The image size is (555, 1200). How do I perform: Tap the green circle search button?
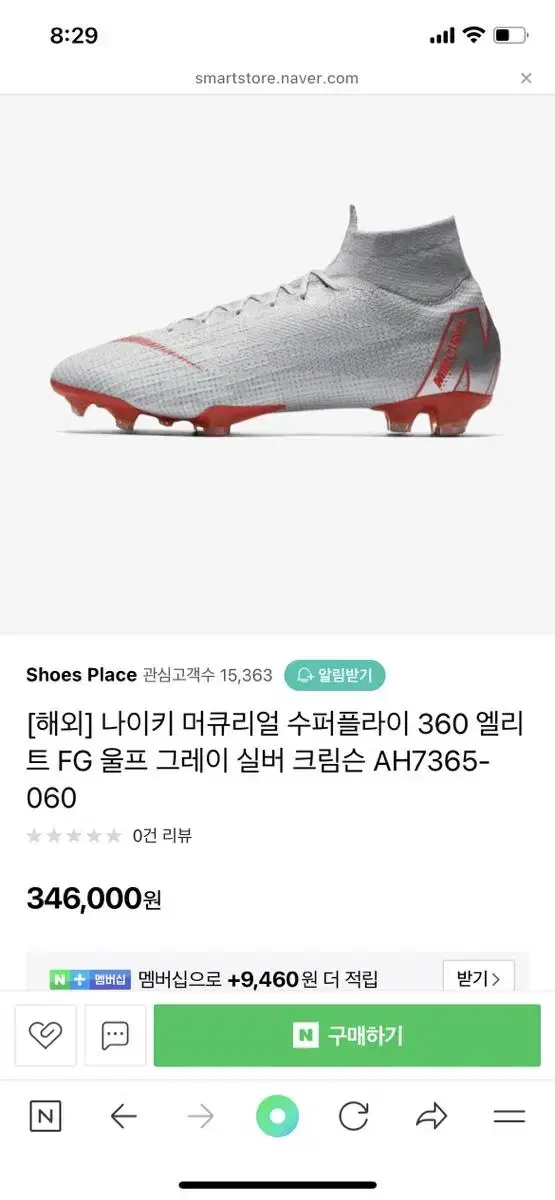point(277,1116)
